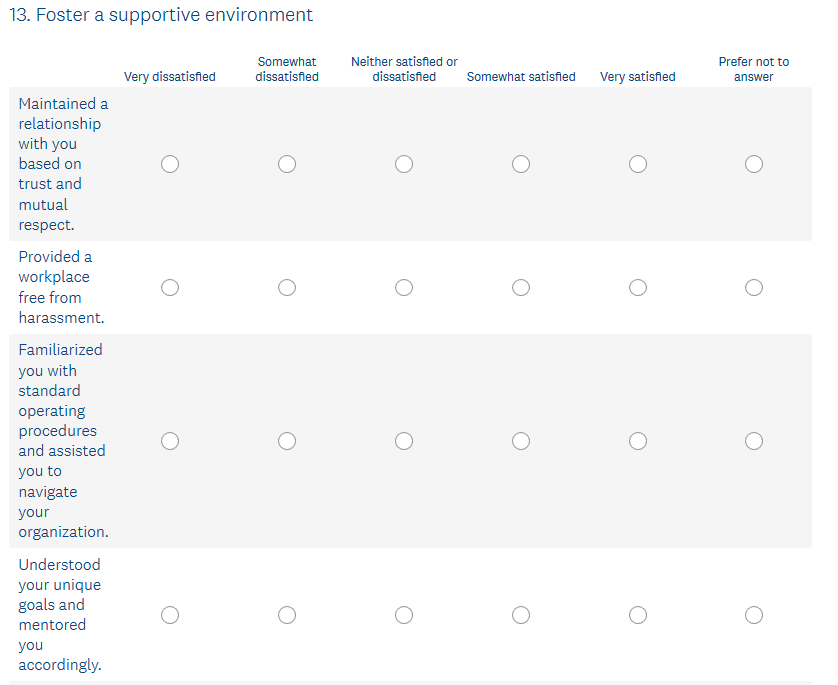Viewport: 838px width, 685px height.
Task: Choose Somewhat dissatisfied for unique goals mentoring
Action: [x=287, y=615]
